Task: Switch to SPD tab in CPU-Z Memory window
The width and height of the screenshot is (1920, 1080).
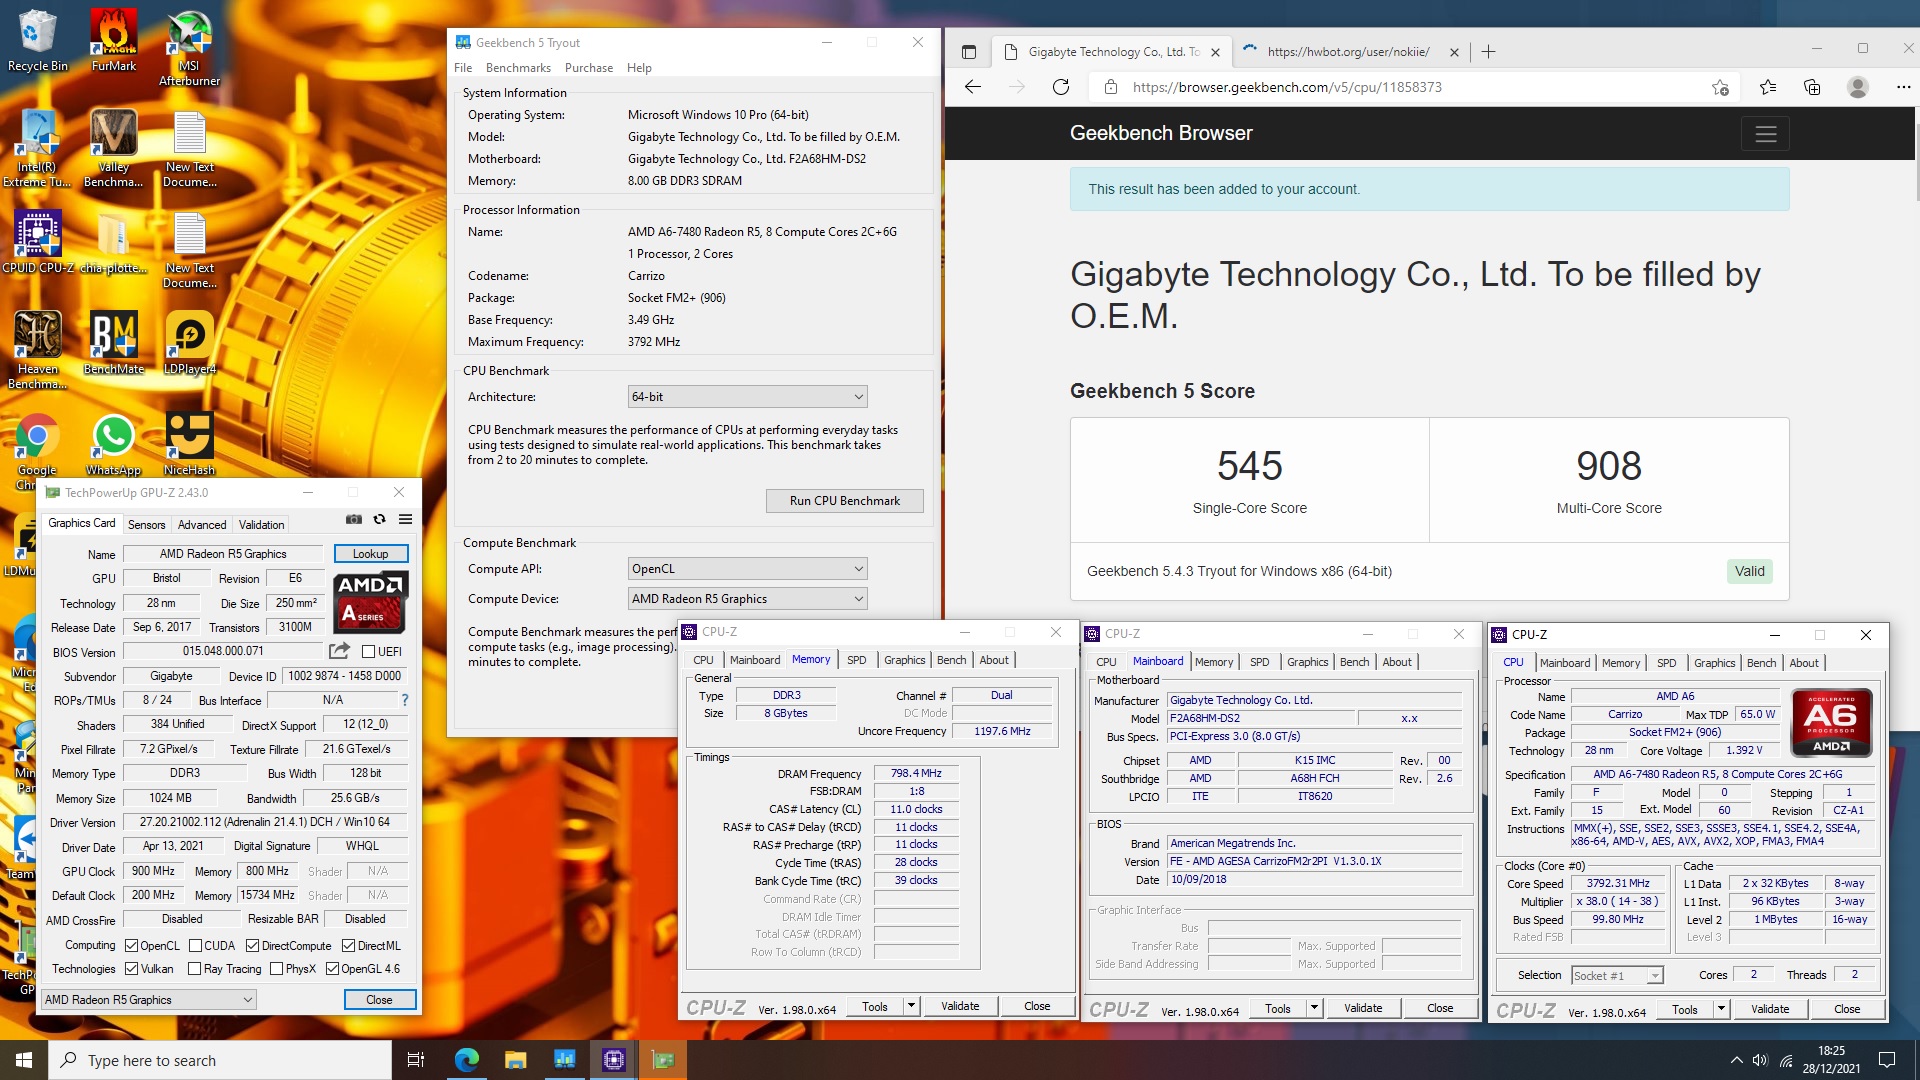Action: pos(857,660)
